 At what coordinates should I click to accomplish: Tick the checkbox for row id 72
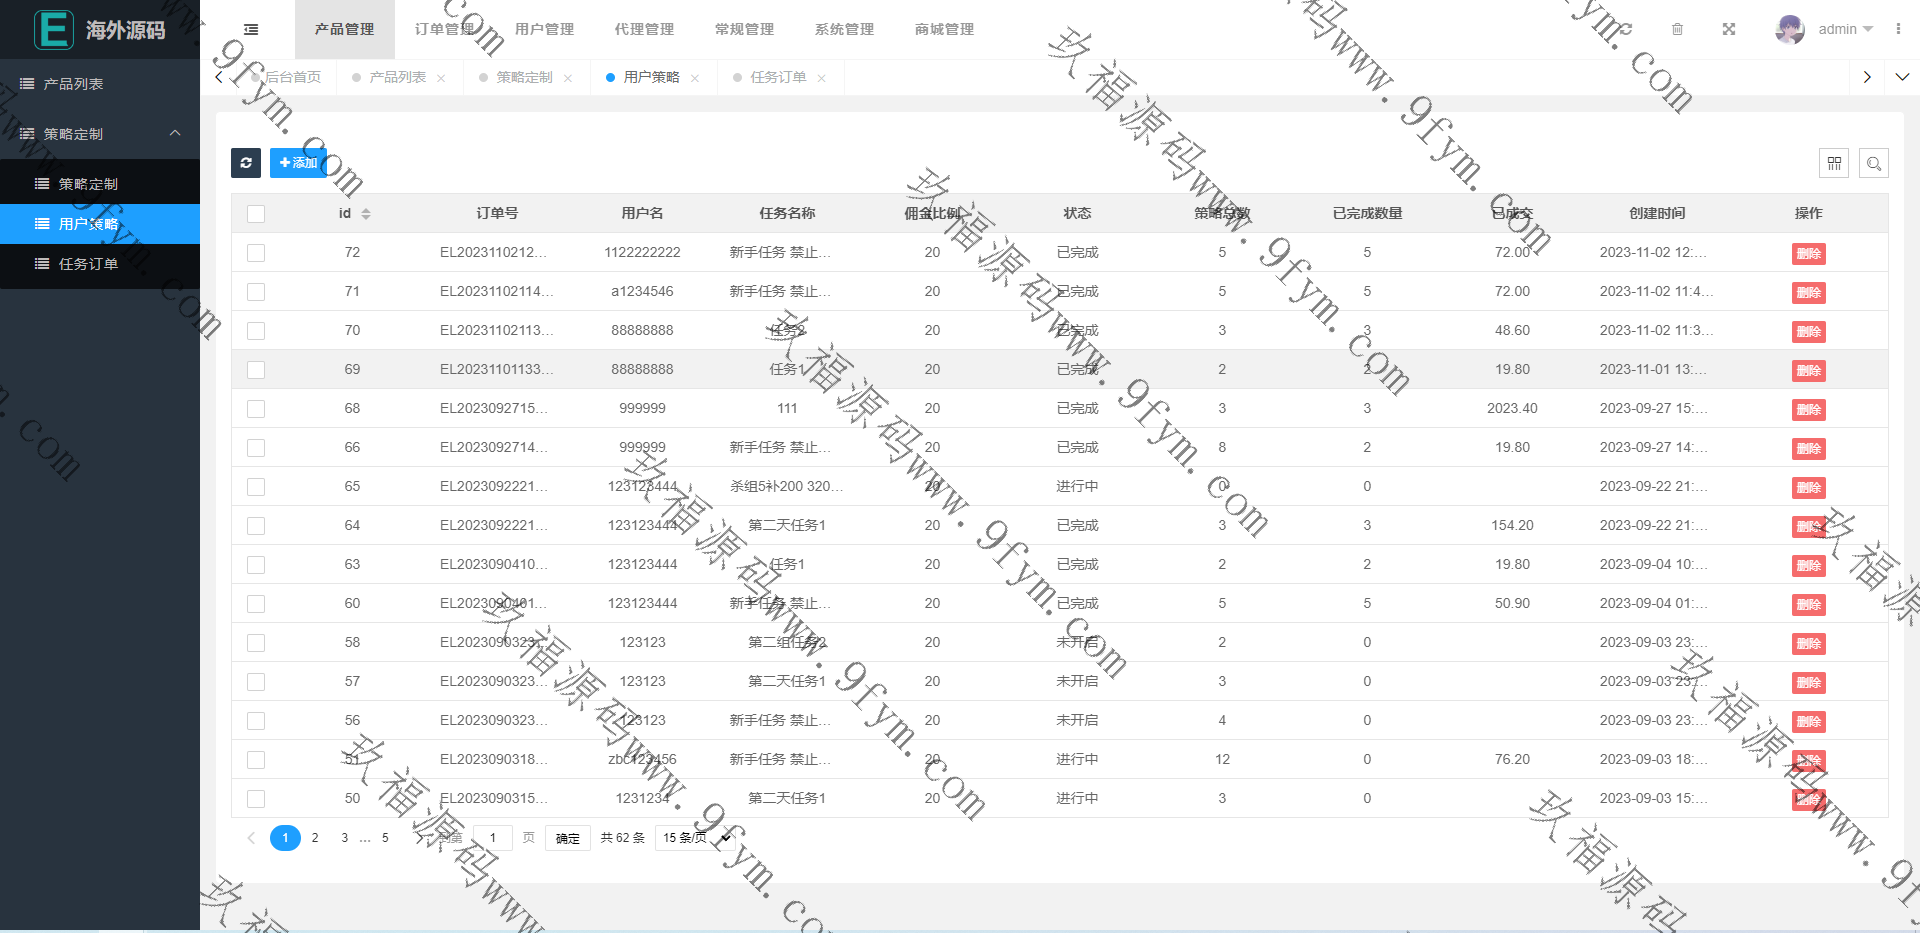tap(256, 253)
